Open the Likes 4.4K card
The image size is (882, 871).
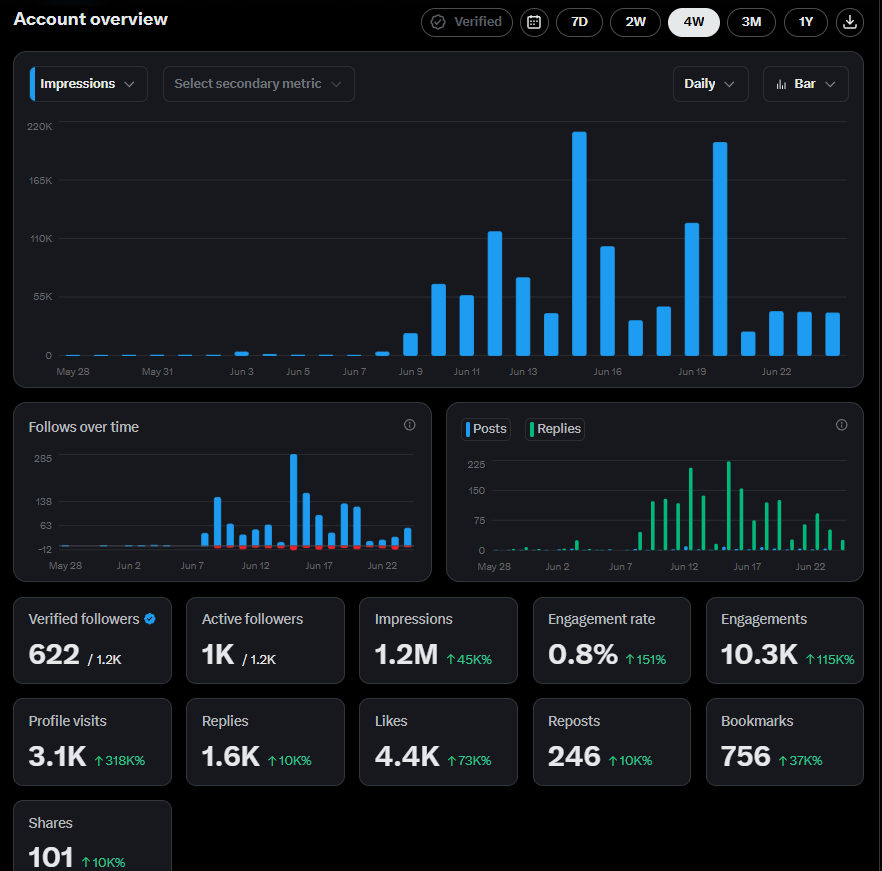tap(438, 742)
